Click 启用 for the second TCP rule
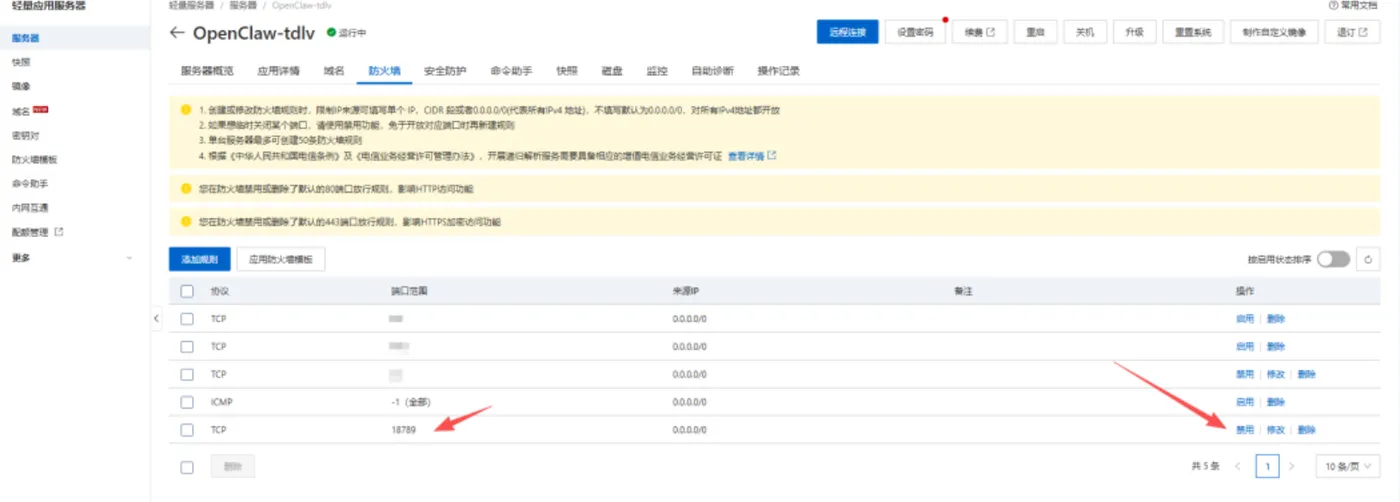 1244,346
